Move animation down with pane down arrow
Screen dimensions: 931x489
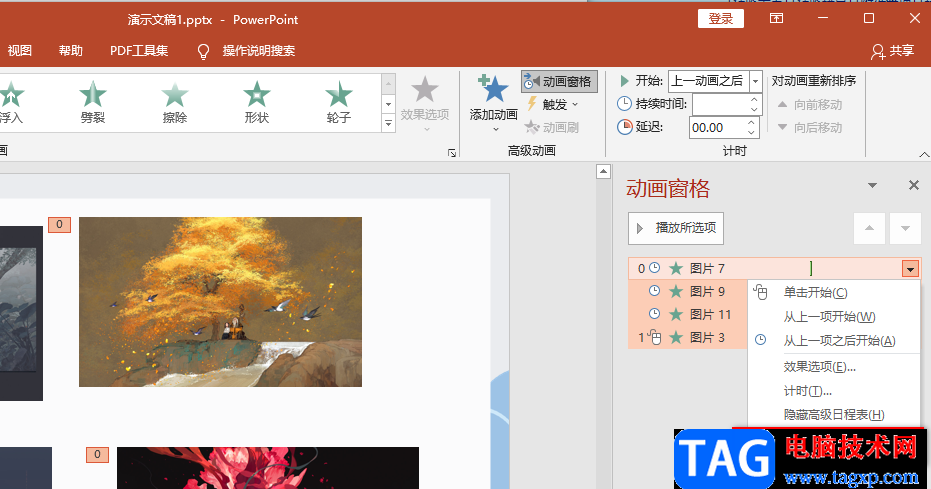[905, 228]
